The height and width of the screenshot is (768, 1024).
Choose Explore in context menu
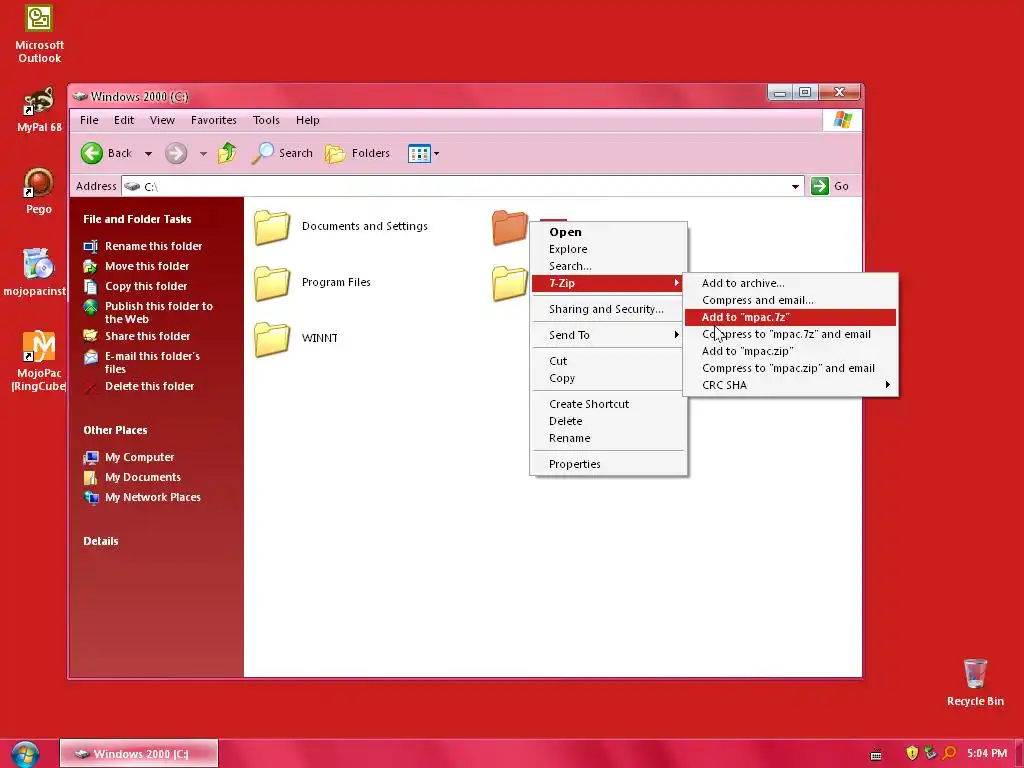[x=608, y=249]
